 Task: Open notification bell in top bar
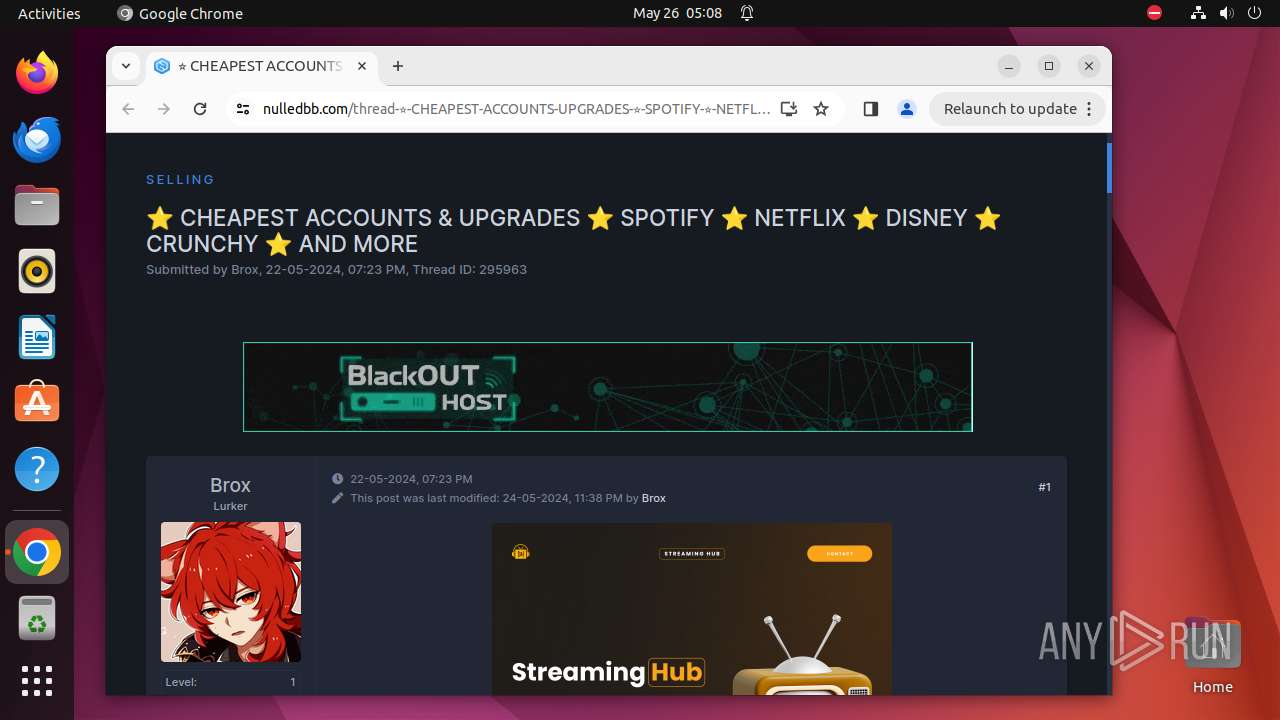[747, 13]
